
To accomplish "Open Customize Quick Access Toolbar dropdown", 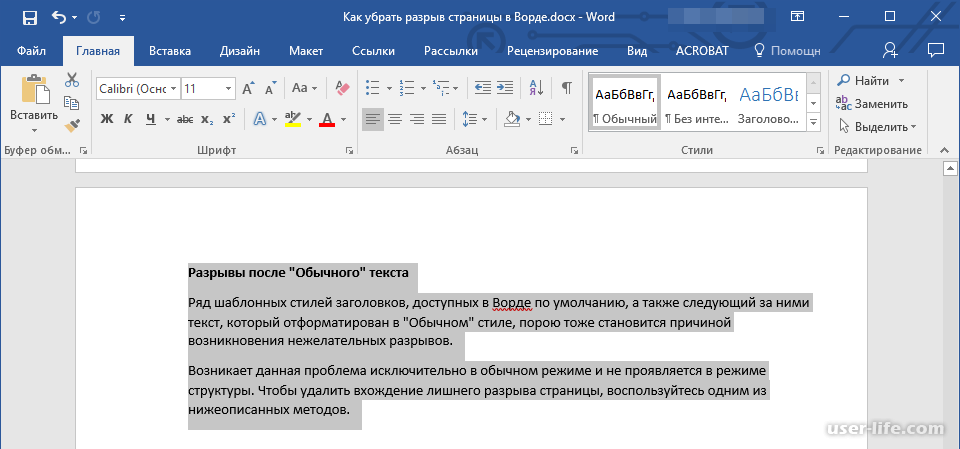I will point(123,18).
